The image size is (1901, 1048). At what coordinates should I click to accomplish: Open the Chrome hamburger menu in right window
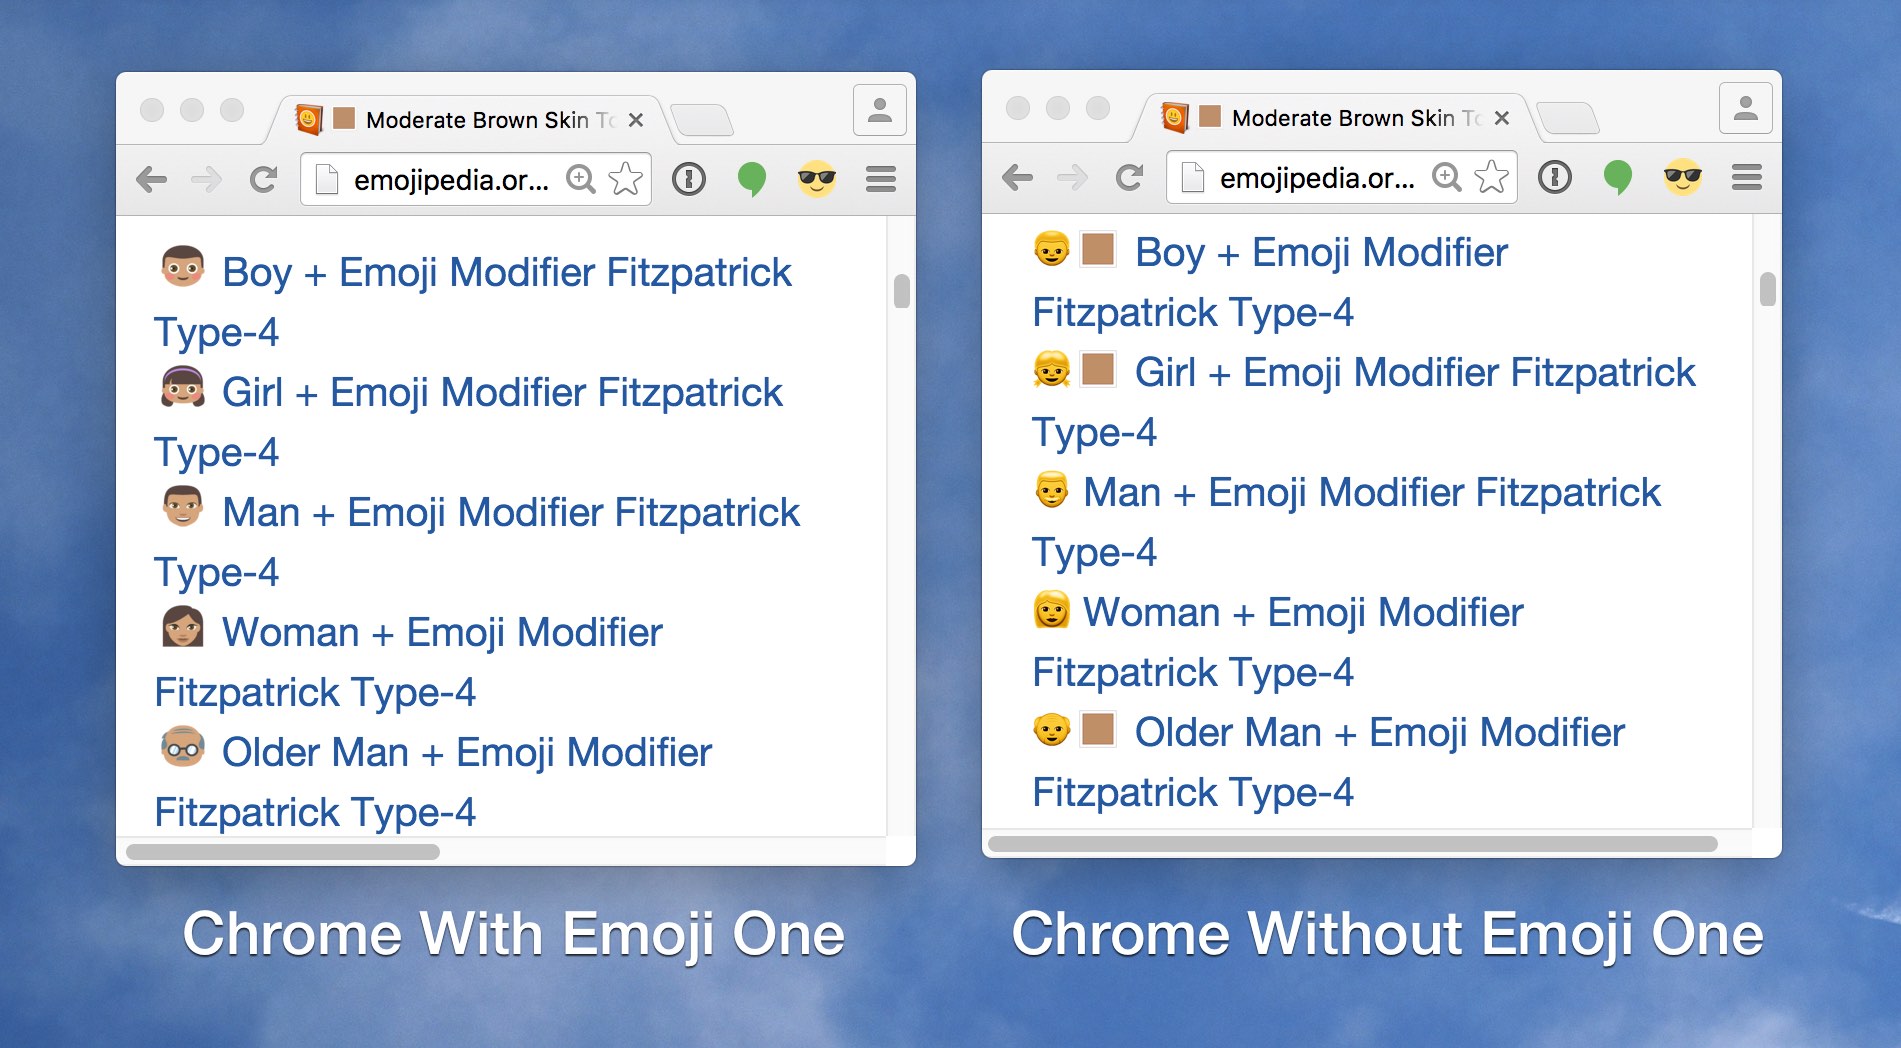click(1747, 177)
